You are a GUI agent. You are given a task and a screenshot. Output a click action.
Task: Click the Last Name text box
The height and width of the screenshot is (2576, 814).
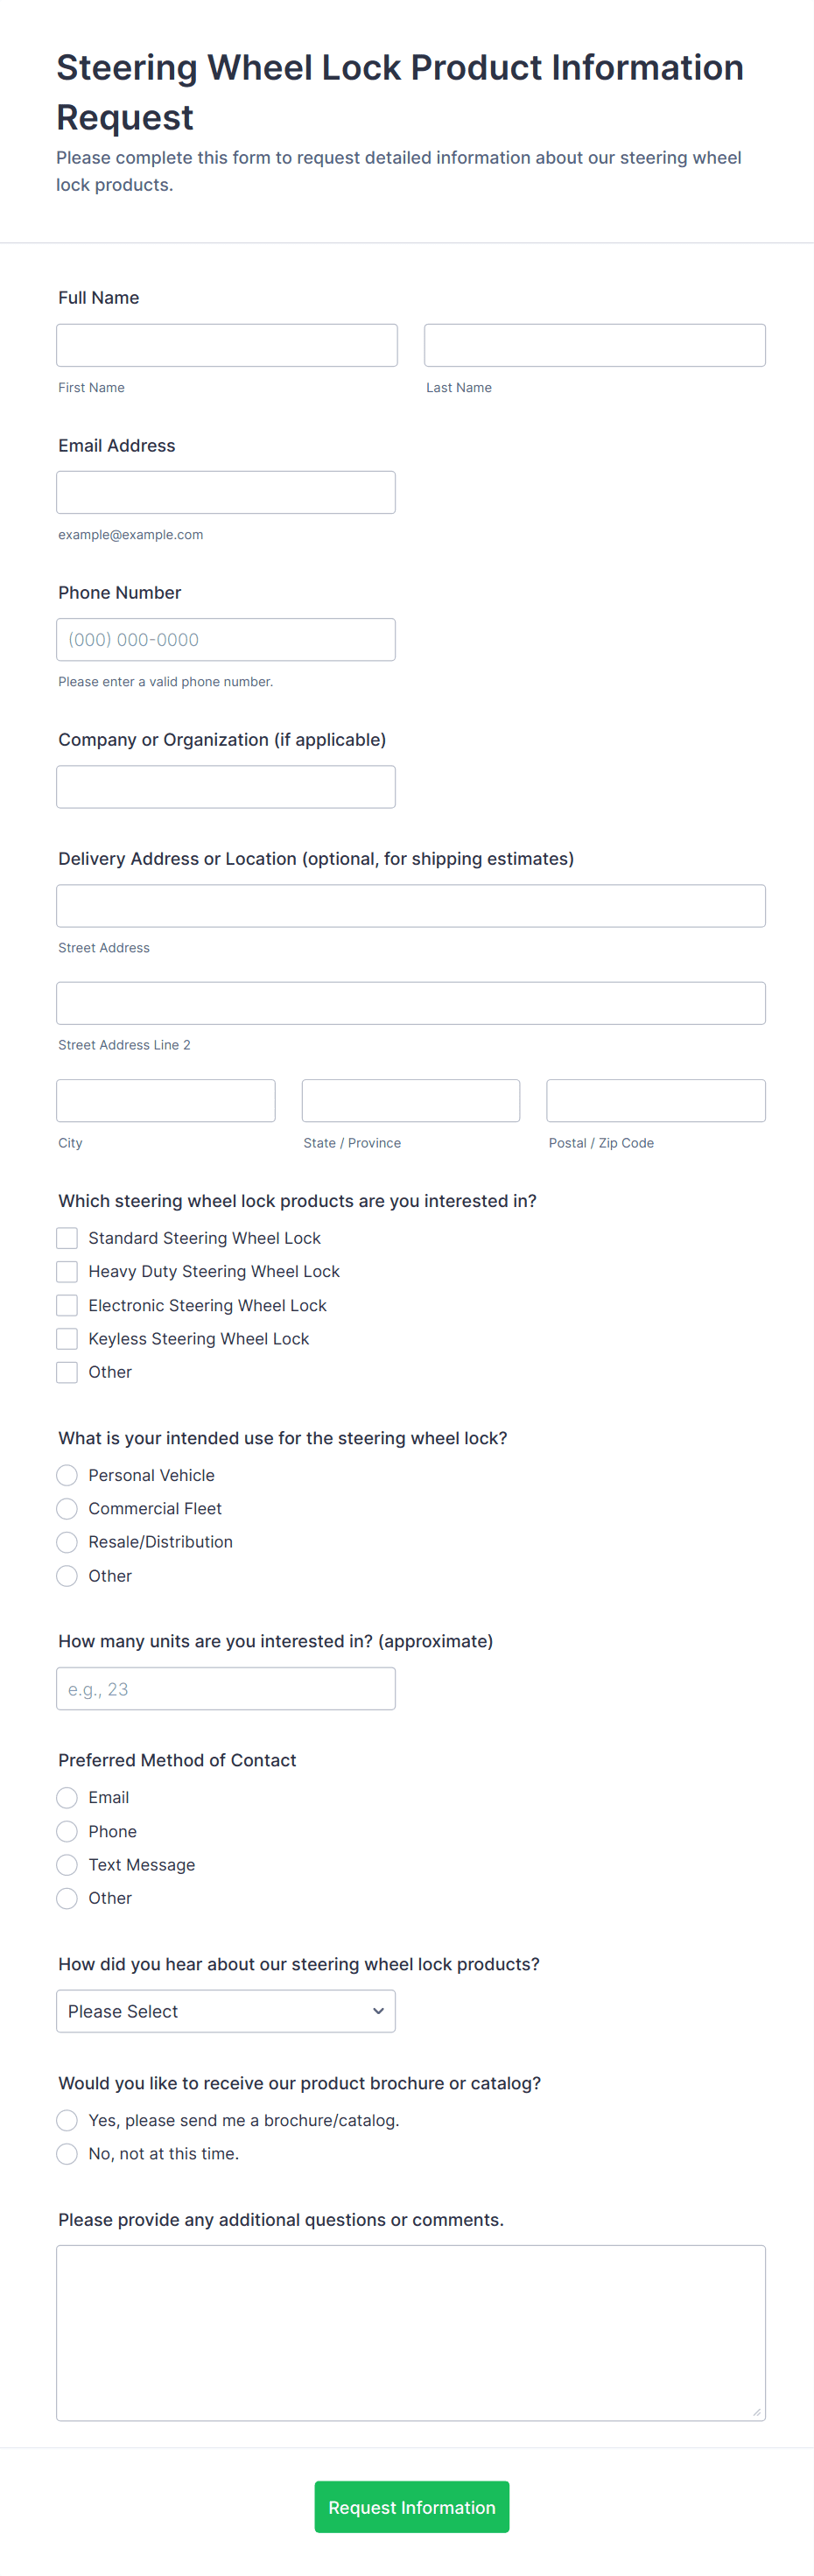point(594,345)
